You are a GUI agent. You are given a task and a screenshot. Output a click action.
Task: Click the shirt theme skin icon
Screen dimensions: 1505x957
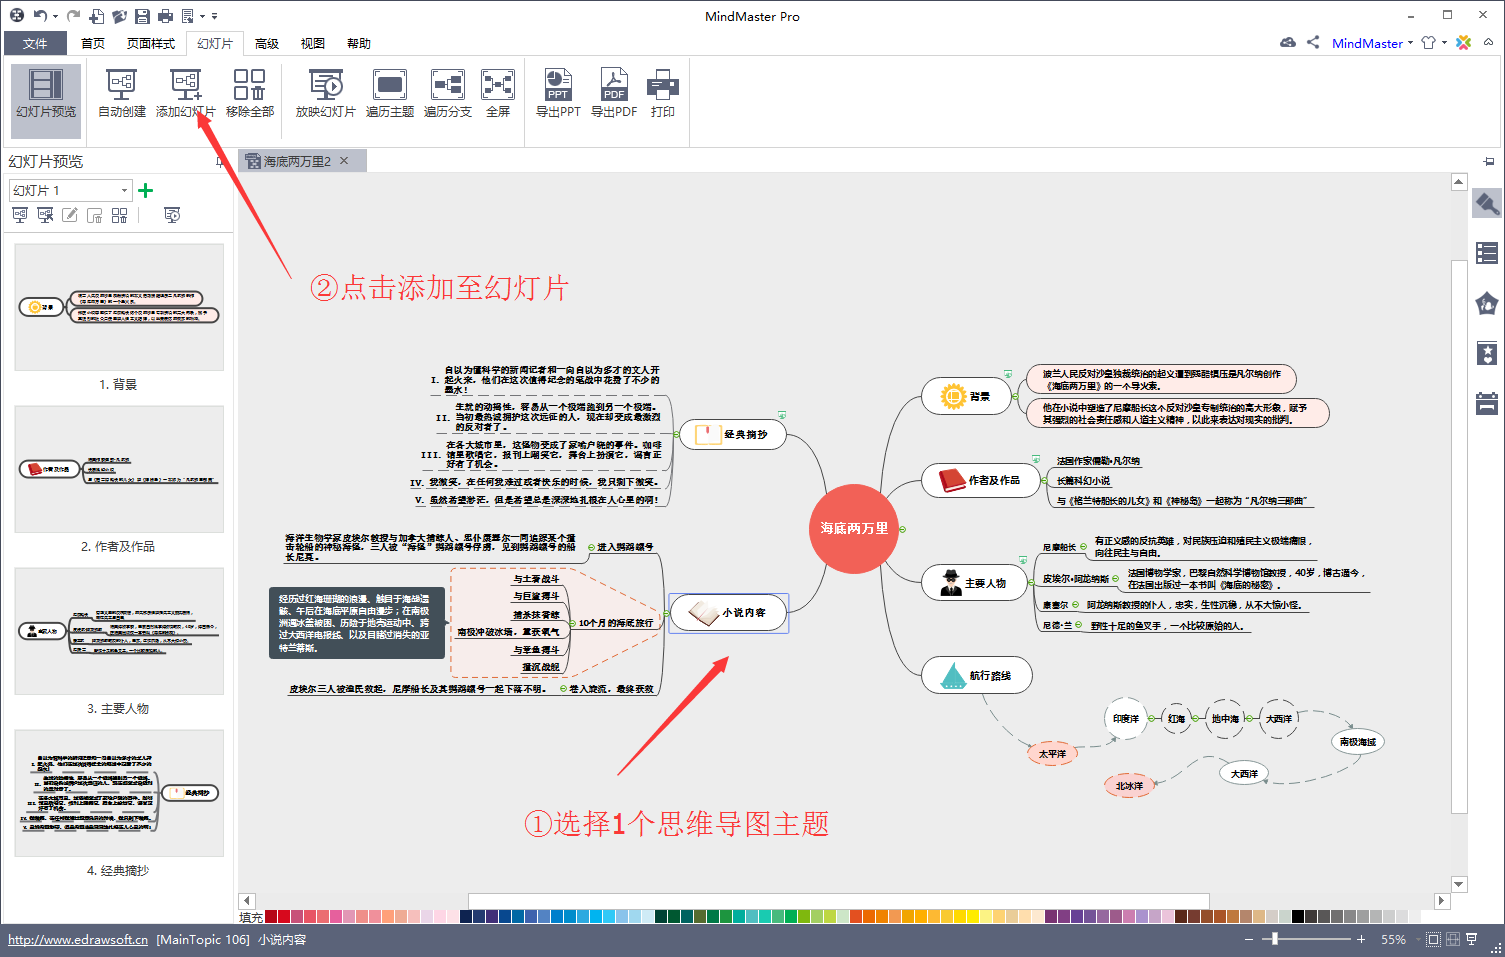1428,42
